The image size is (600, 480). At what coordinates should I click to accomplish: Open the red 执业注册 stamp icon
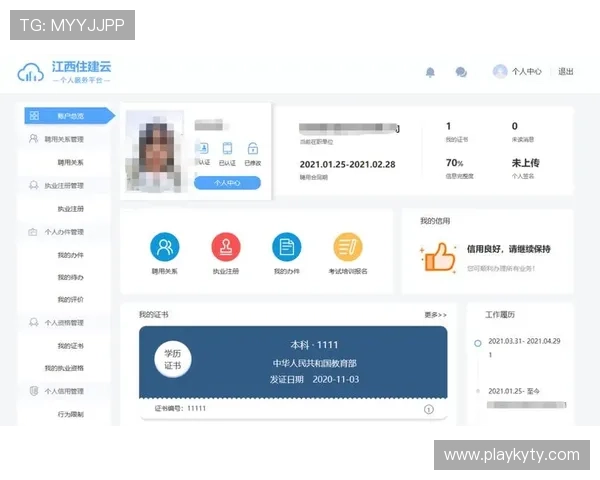226,247
